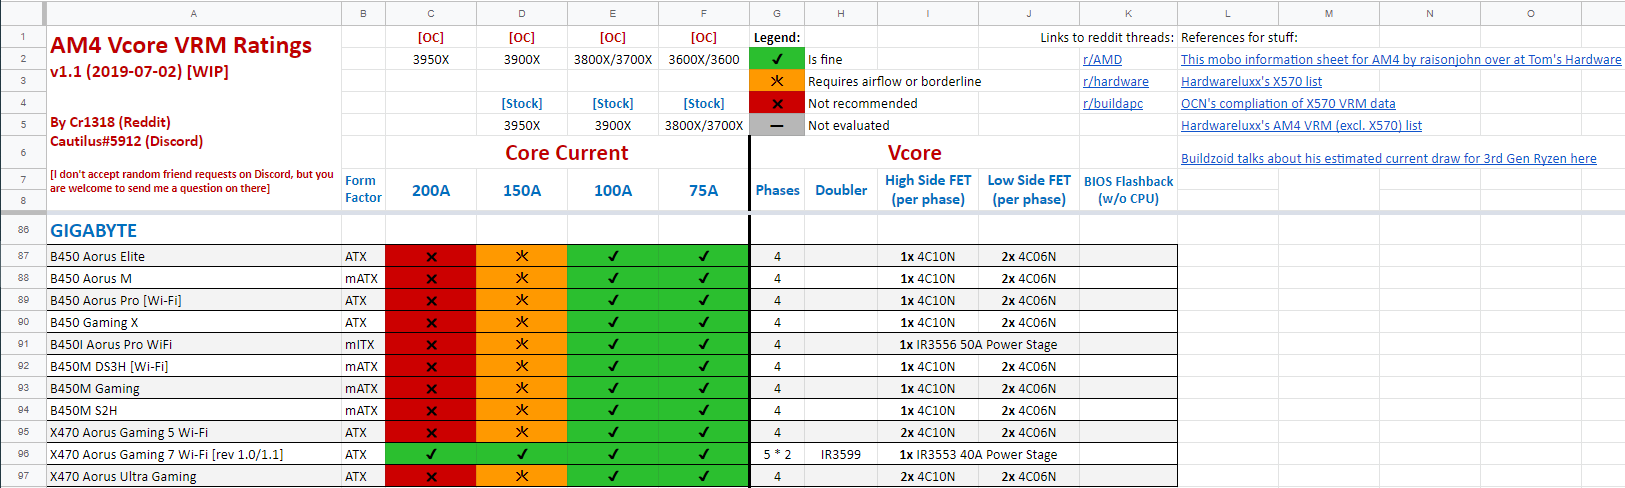Click the 'B450 Aorus M' cell

194,279
